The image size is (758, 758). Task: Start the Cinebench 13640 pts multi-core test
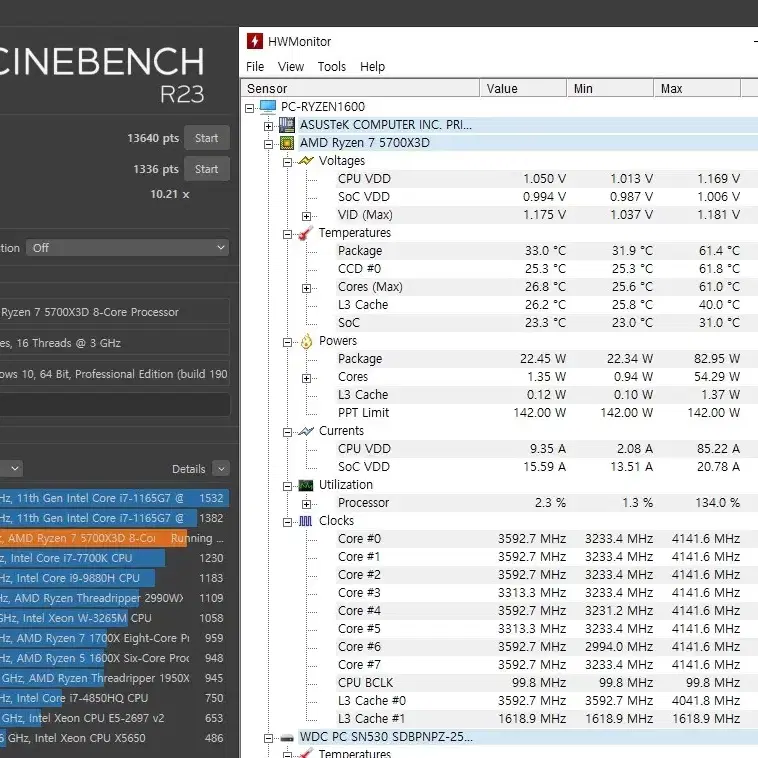click(206, 138)
